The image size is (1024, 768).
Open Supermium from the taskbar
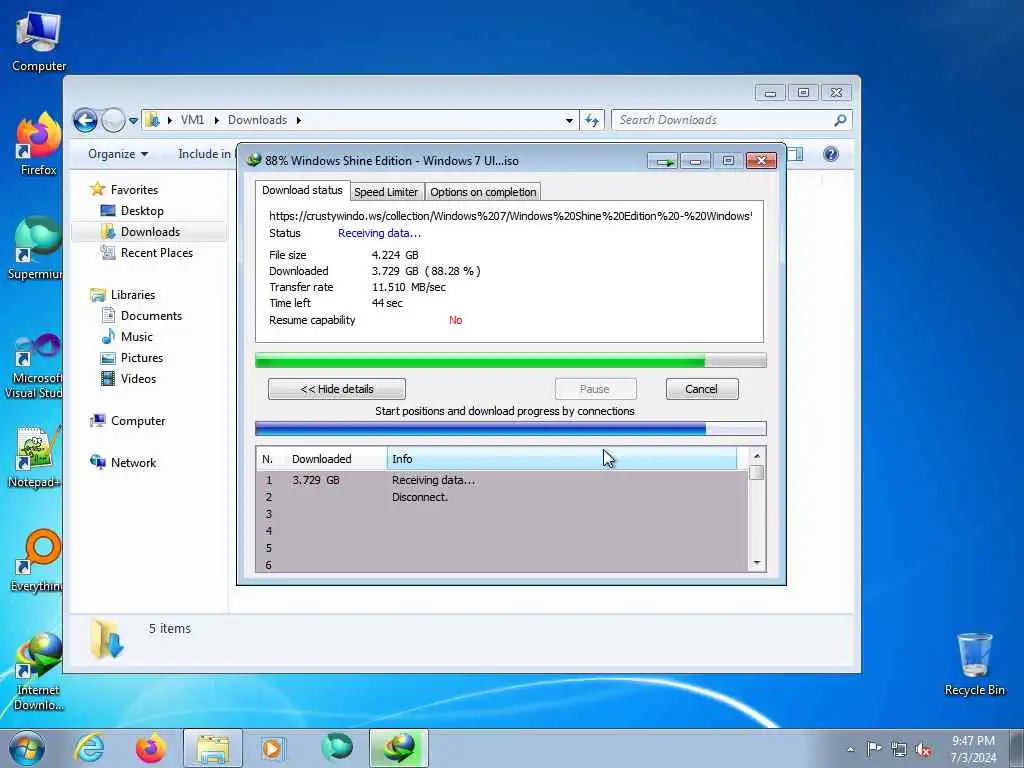336,748
